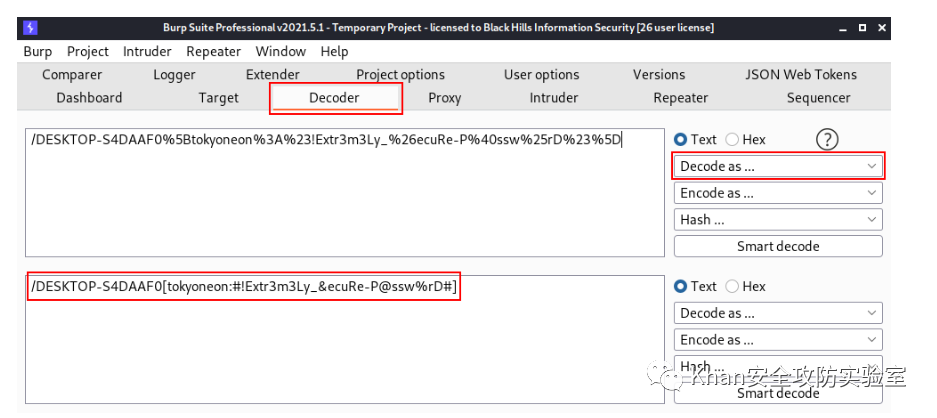This screenshot has height=418, width=937.
Task: Switch to the User options tab
Action: (x=541, y=75)
